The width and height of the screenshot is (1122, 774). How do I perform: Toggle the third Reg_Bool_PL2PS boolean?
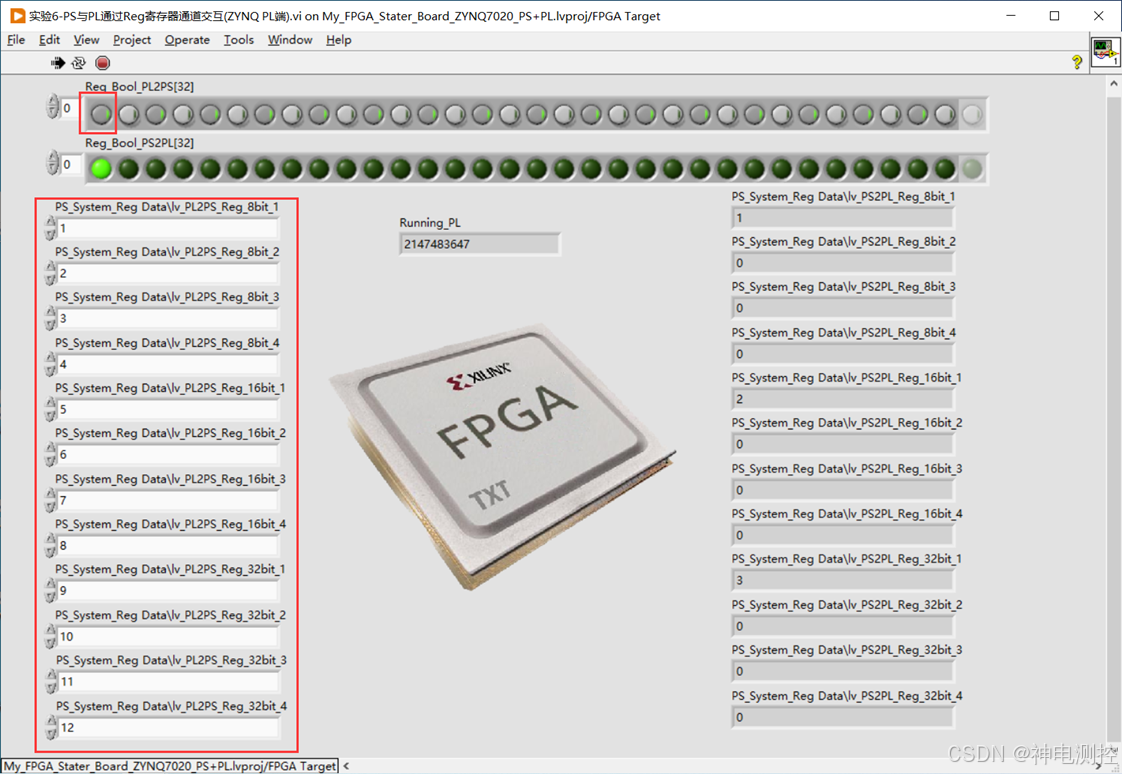coord(156,114)
